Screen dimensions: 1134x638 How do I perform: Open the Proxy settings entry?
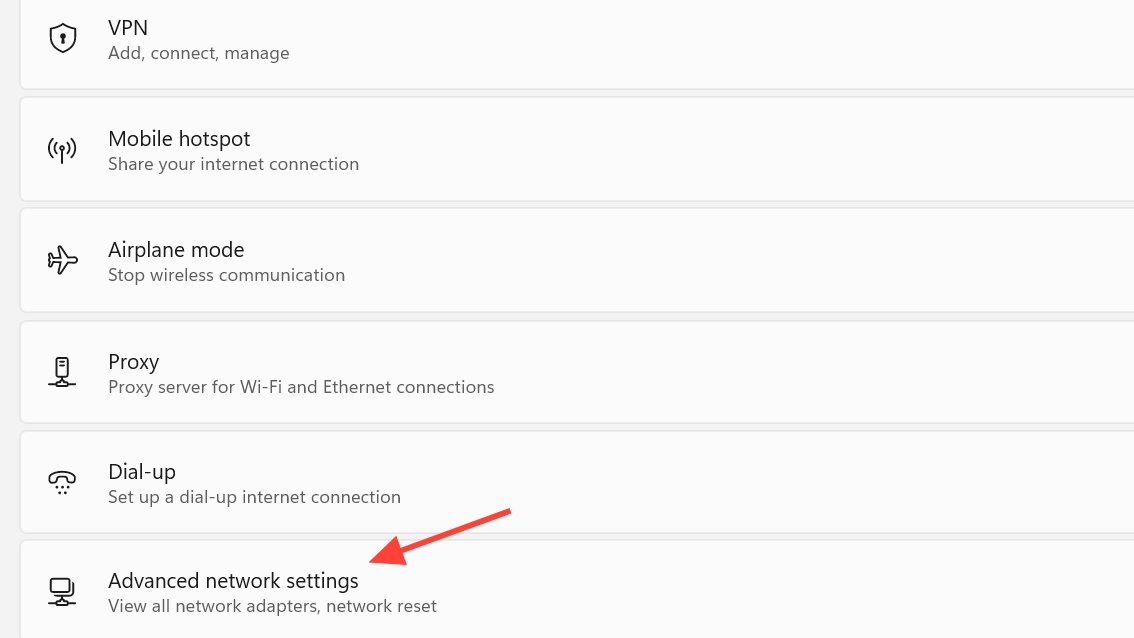point(134,362)
